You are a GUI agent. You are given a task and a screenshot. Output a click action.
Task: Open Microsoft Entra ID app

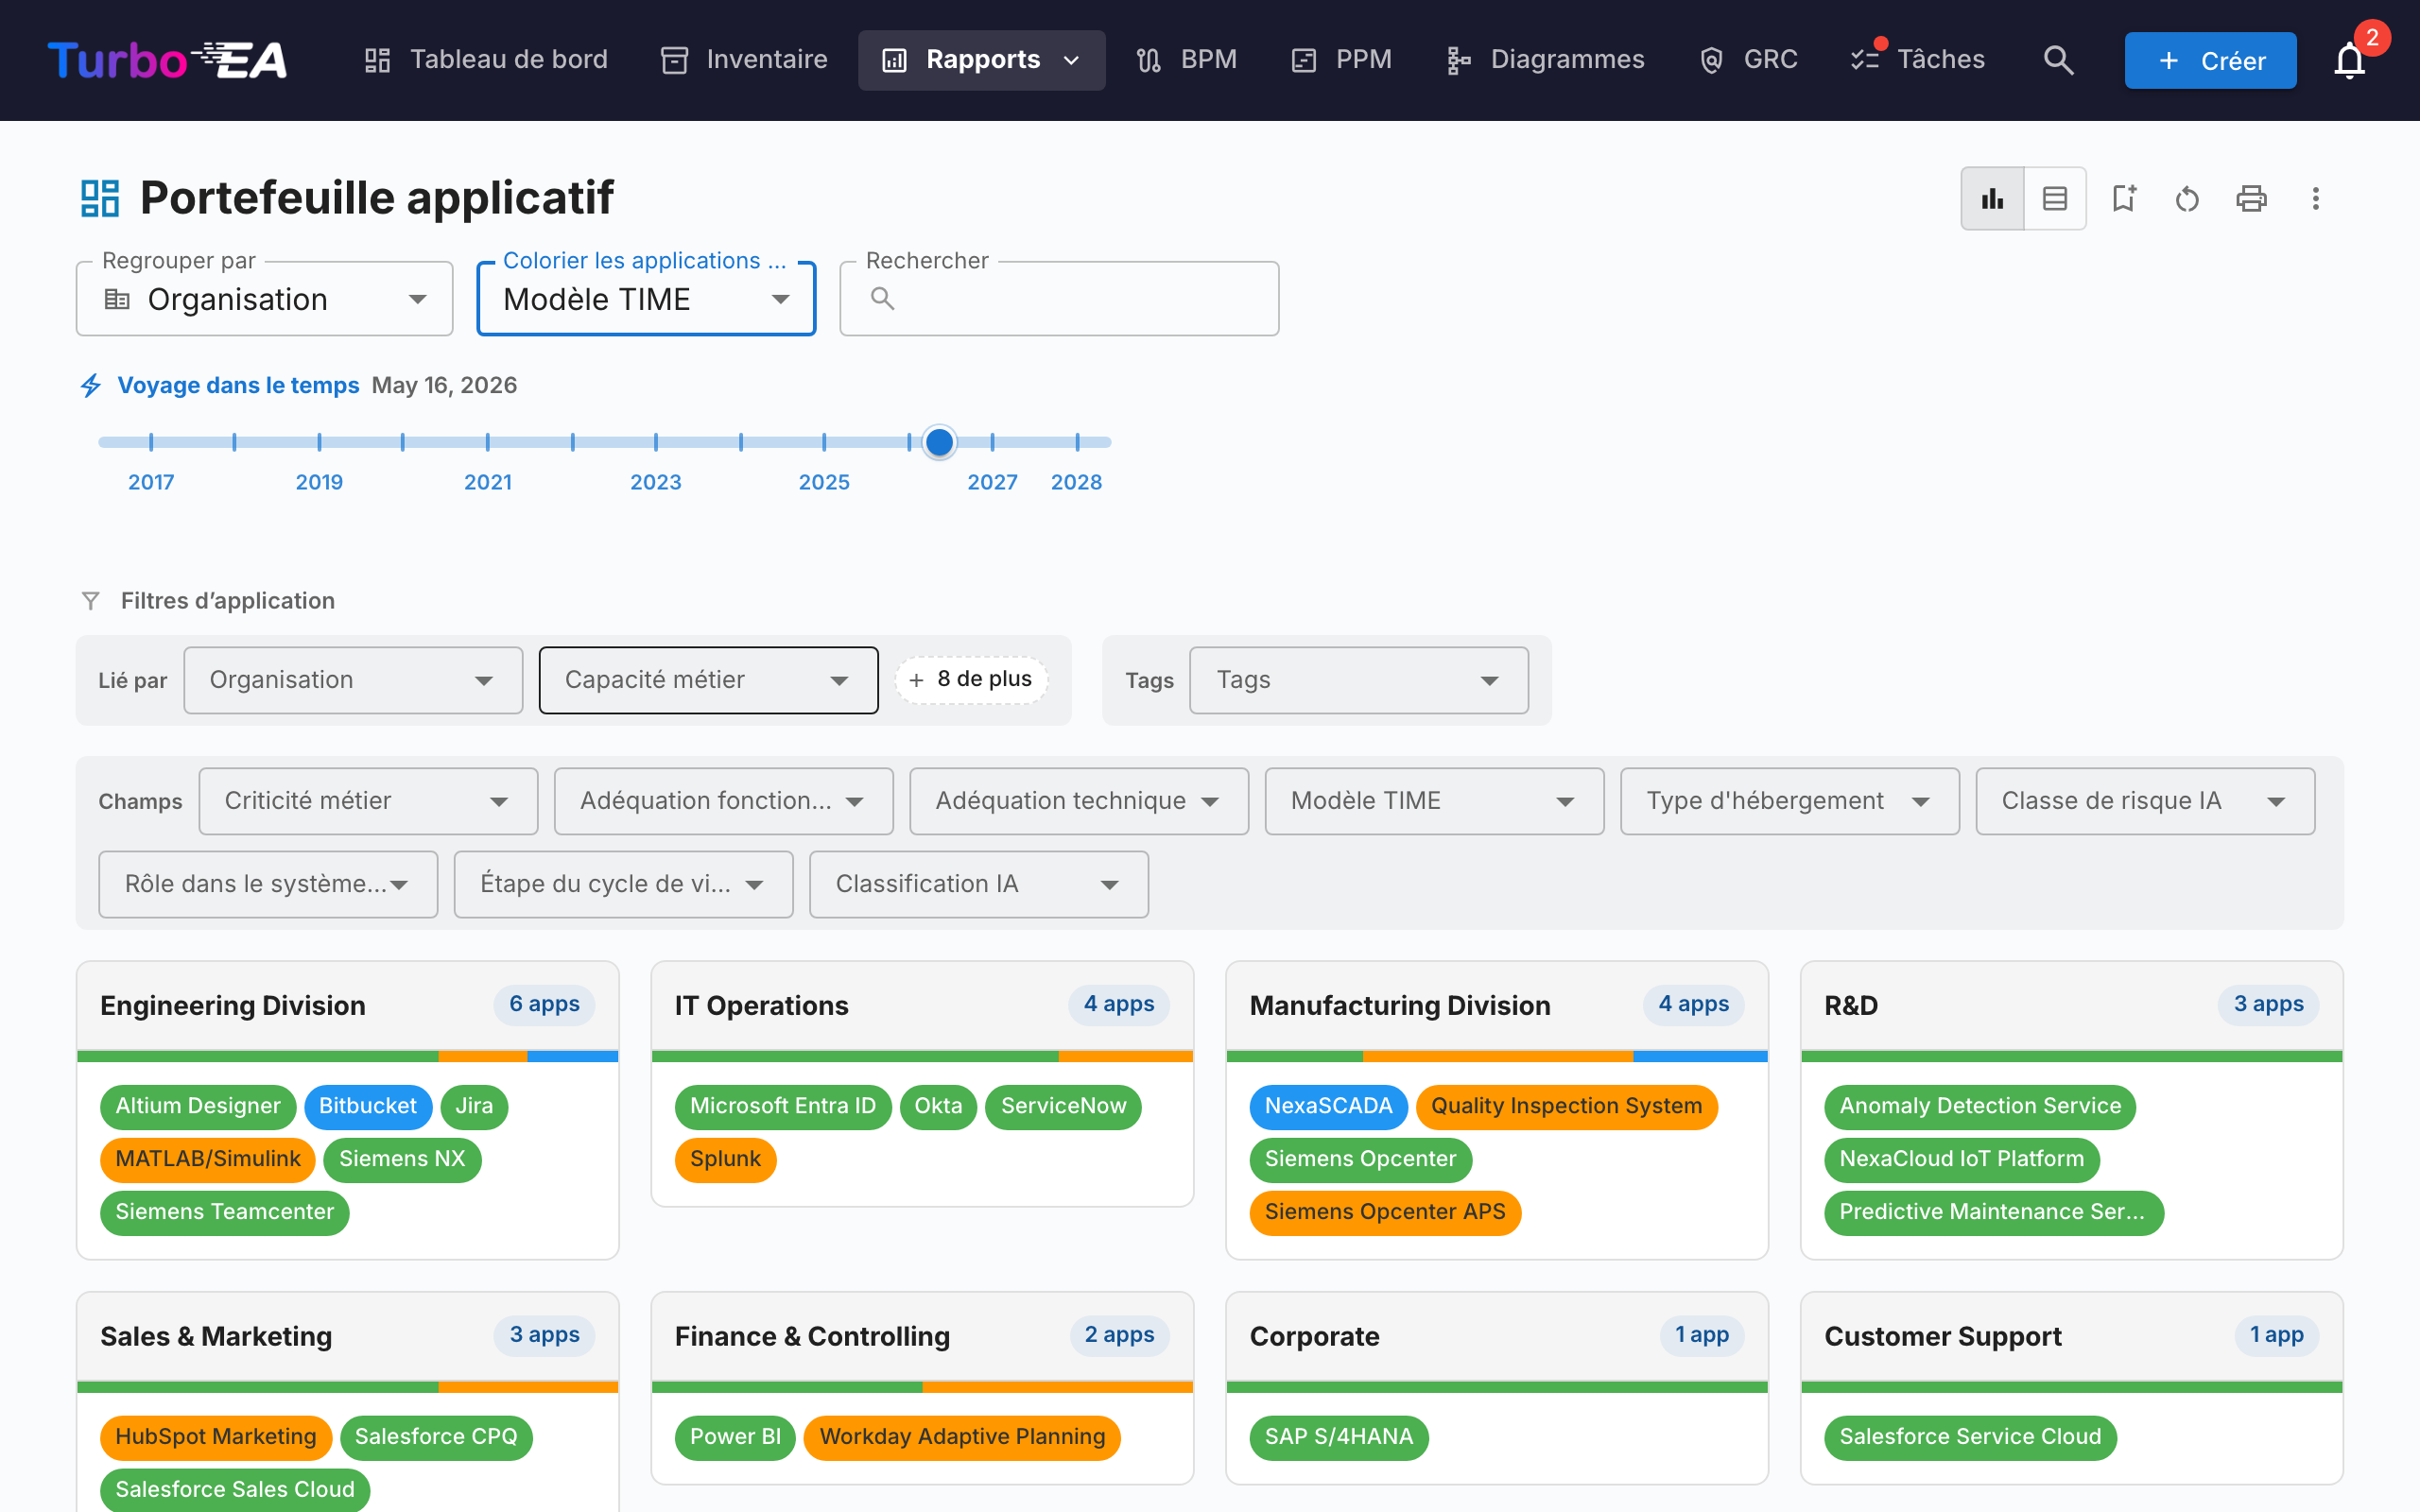(x=783, y=1106)
